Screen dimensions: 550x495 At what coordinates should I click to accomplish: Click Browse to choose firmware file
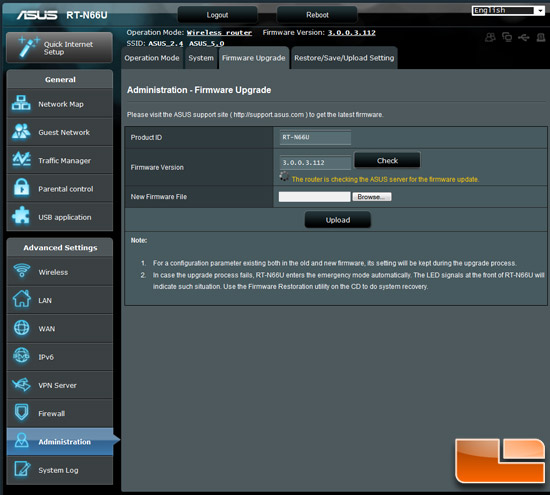pyautogui.click(x=372, y=197)
